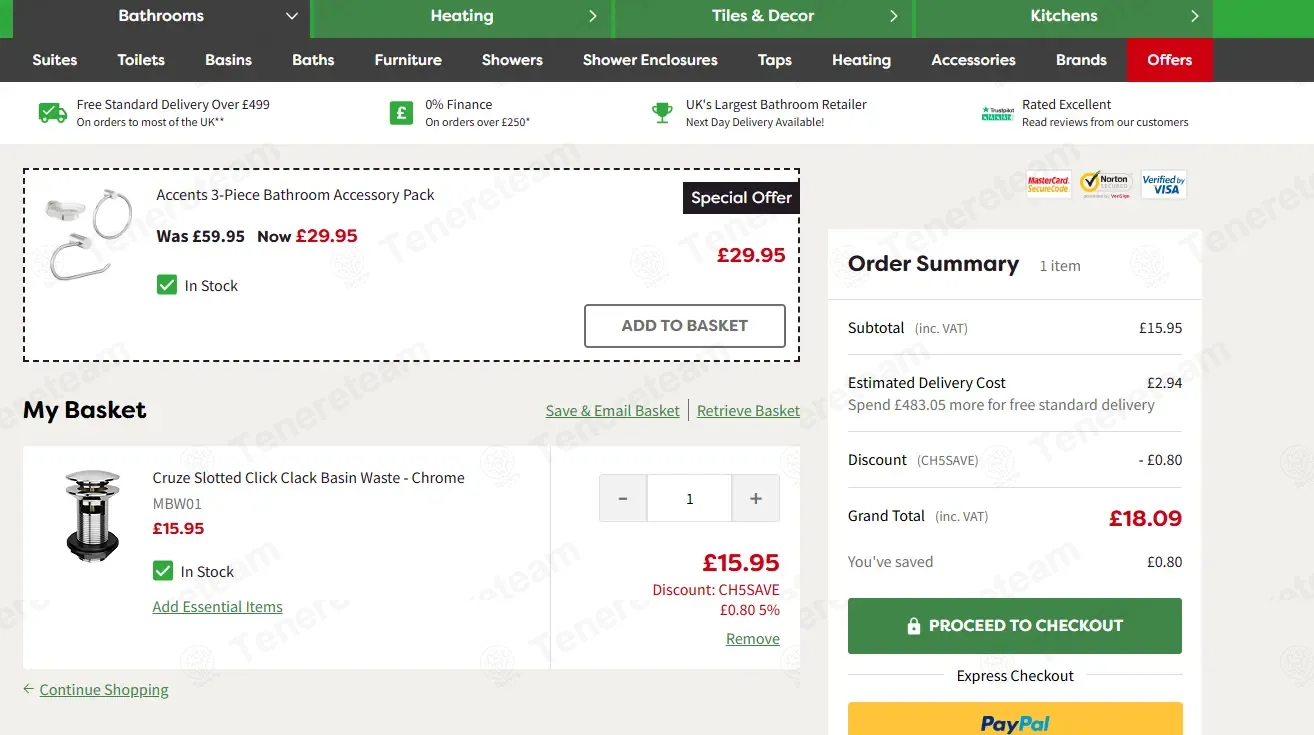
Task: Click Add Essential Items link
Action: point(217,607)
